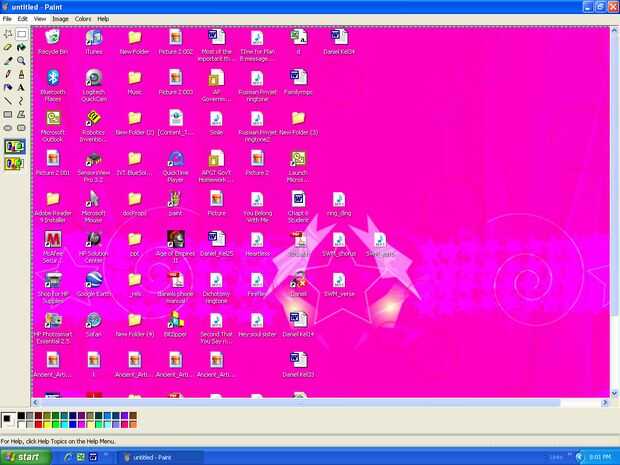Select the Curve tool
The width and height of the screenshot is (620, 465).
click(x=21, y=101)
